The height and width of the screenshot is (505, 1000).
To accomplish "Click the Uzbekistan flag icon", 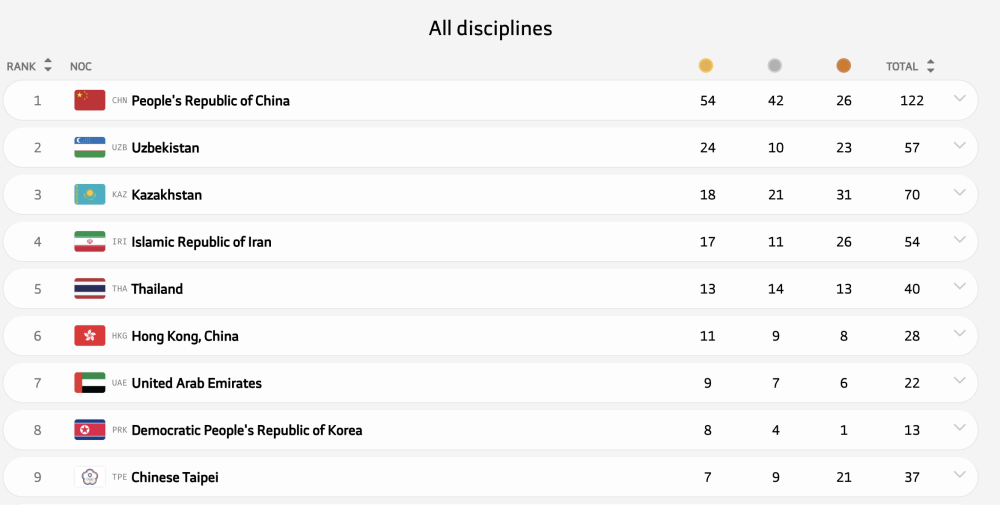I will coord(90,147).
